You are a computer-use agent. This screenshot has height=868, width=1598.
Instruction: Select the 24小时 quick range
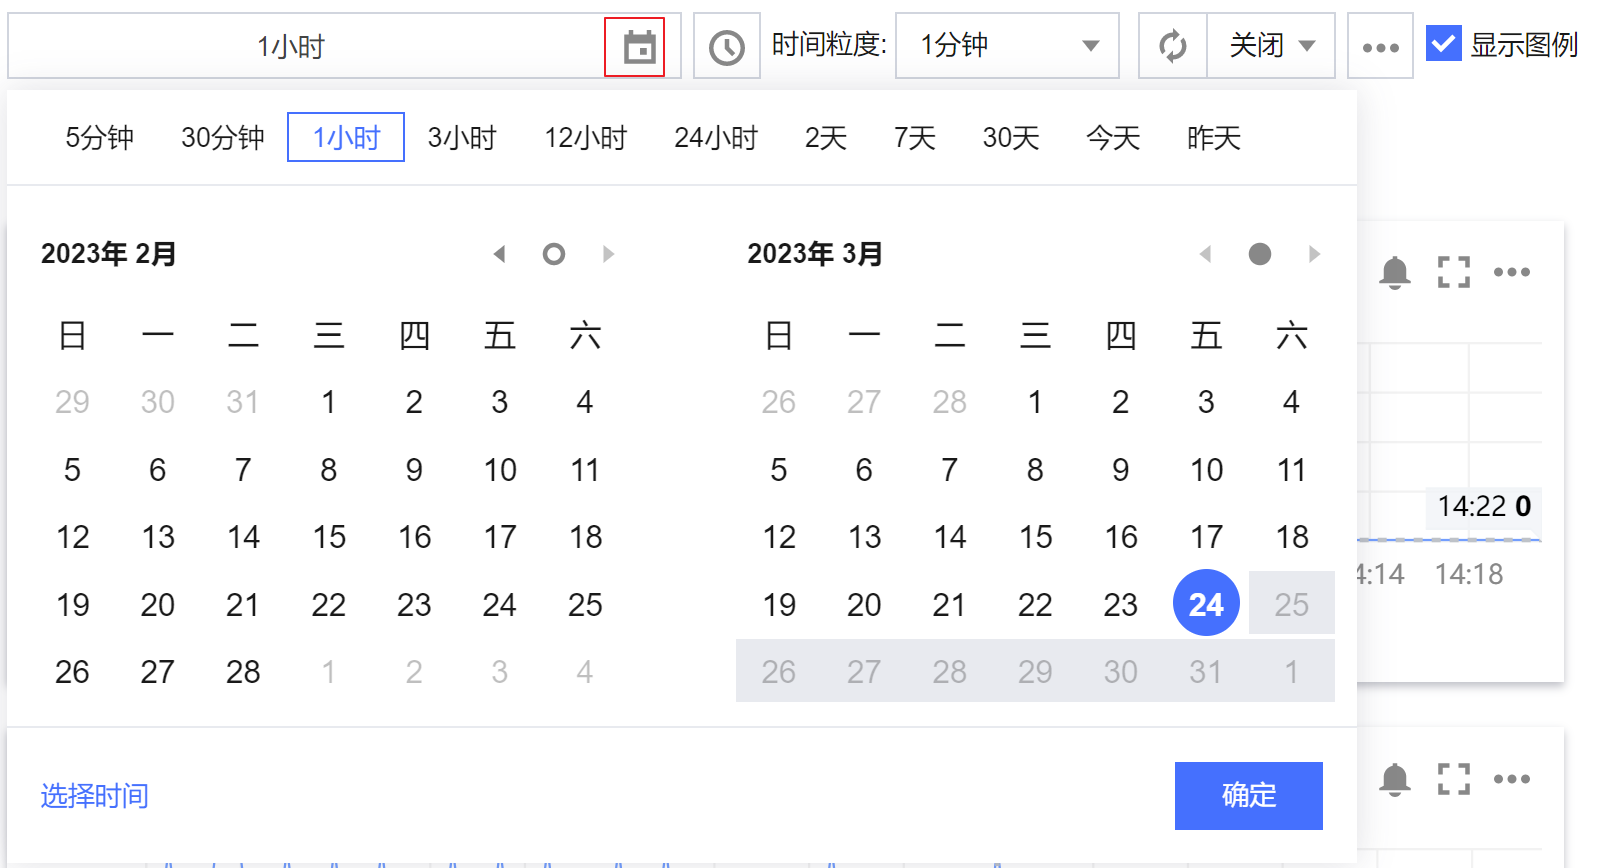716,138
